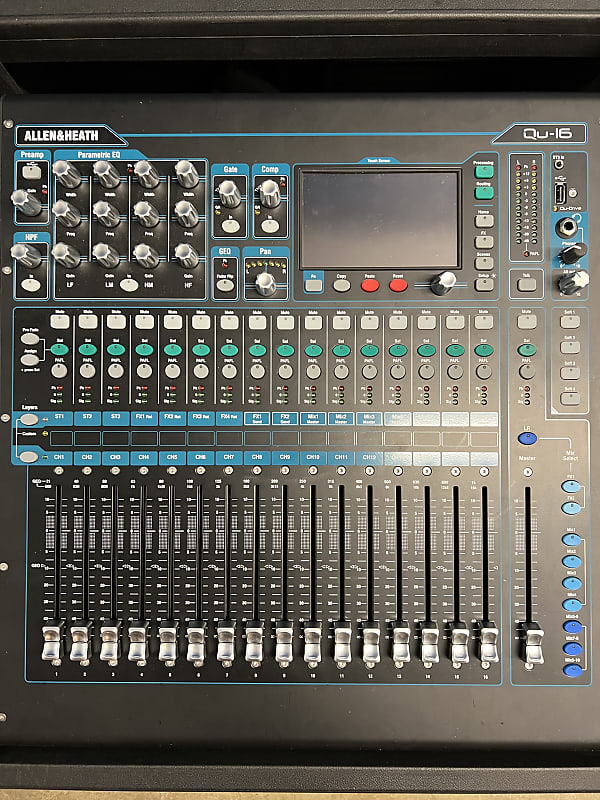Toggle the GEQ Fader Flip key
Viewport: 600px width, 800px height.
(224, 285)
